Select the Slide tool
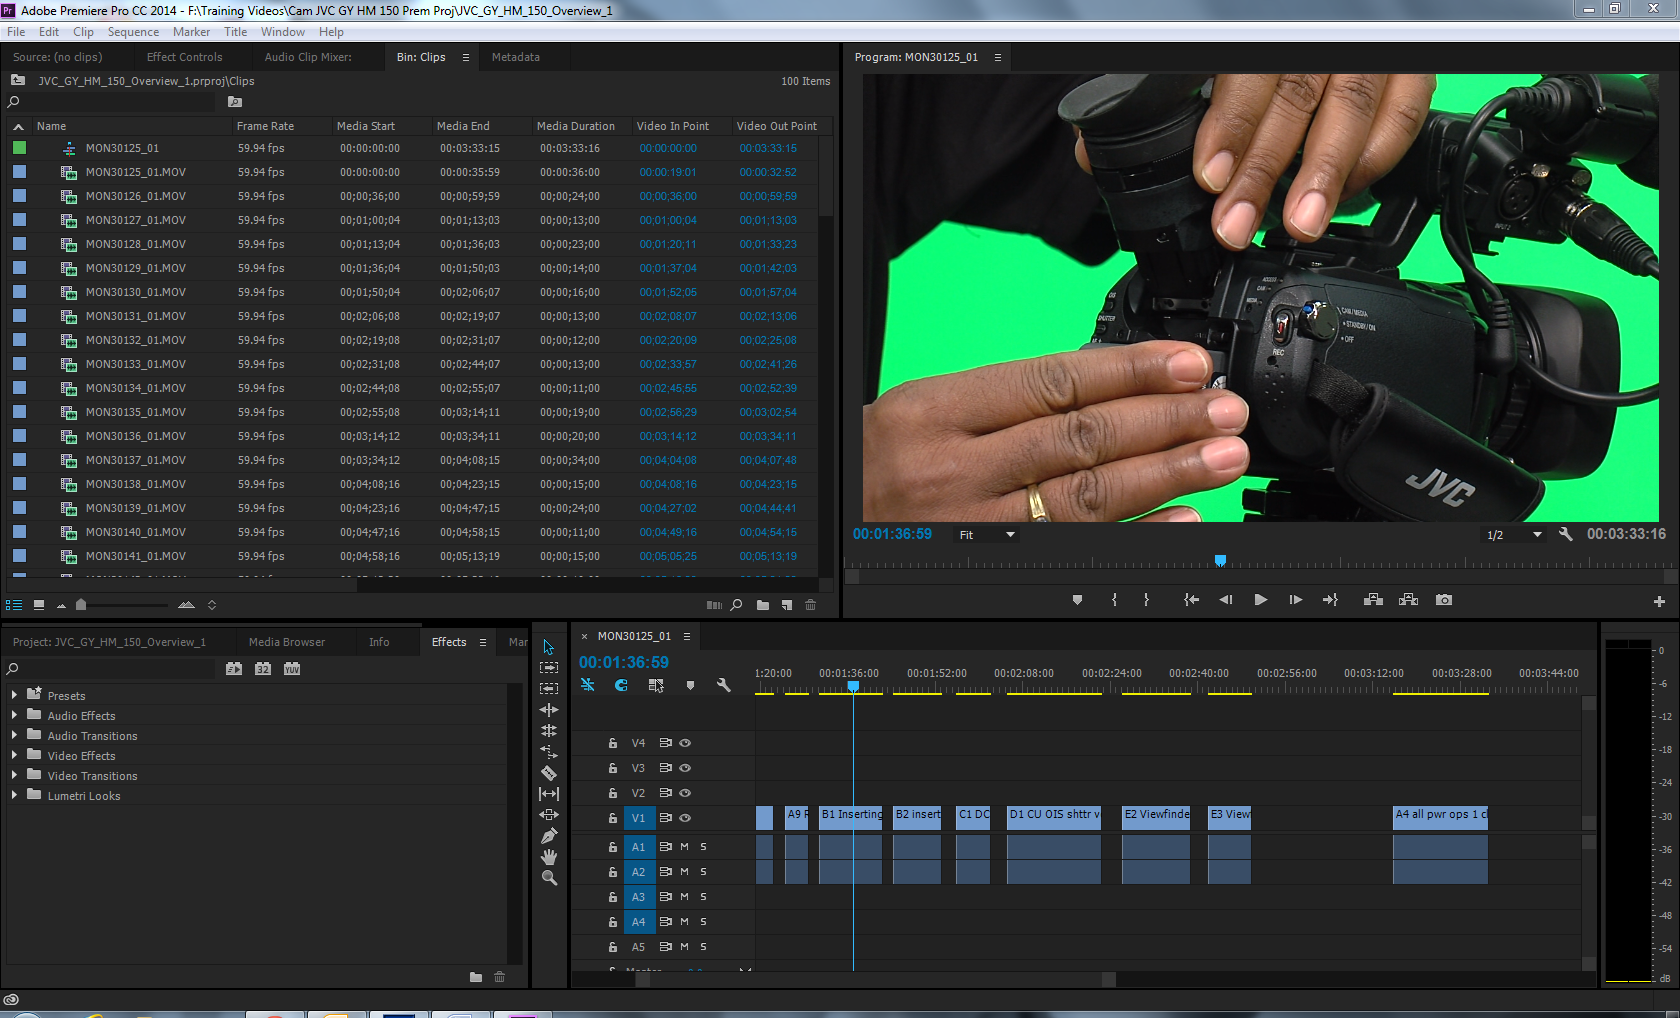The height and width of the screenshot is (1018, 1680). [549, 815]
